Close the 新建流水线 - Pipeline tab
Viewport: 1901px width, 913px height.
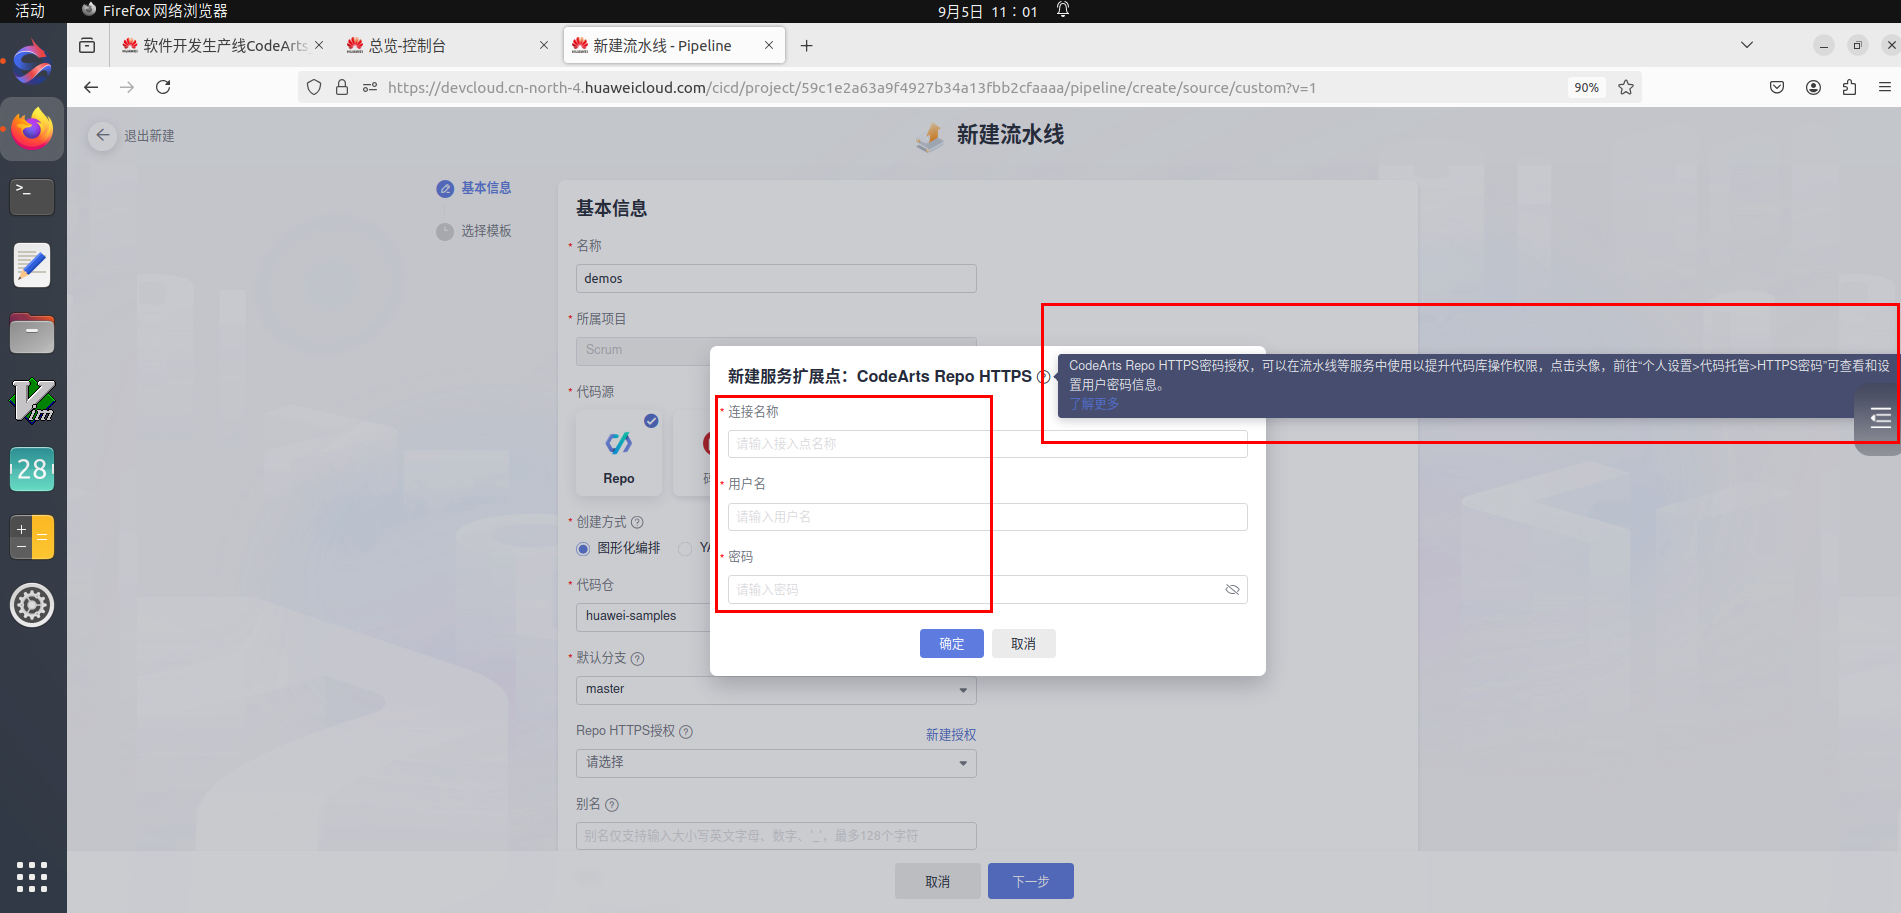(x=769, y=45)
